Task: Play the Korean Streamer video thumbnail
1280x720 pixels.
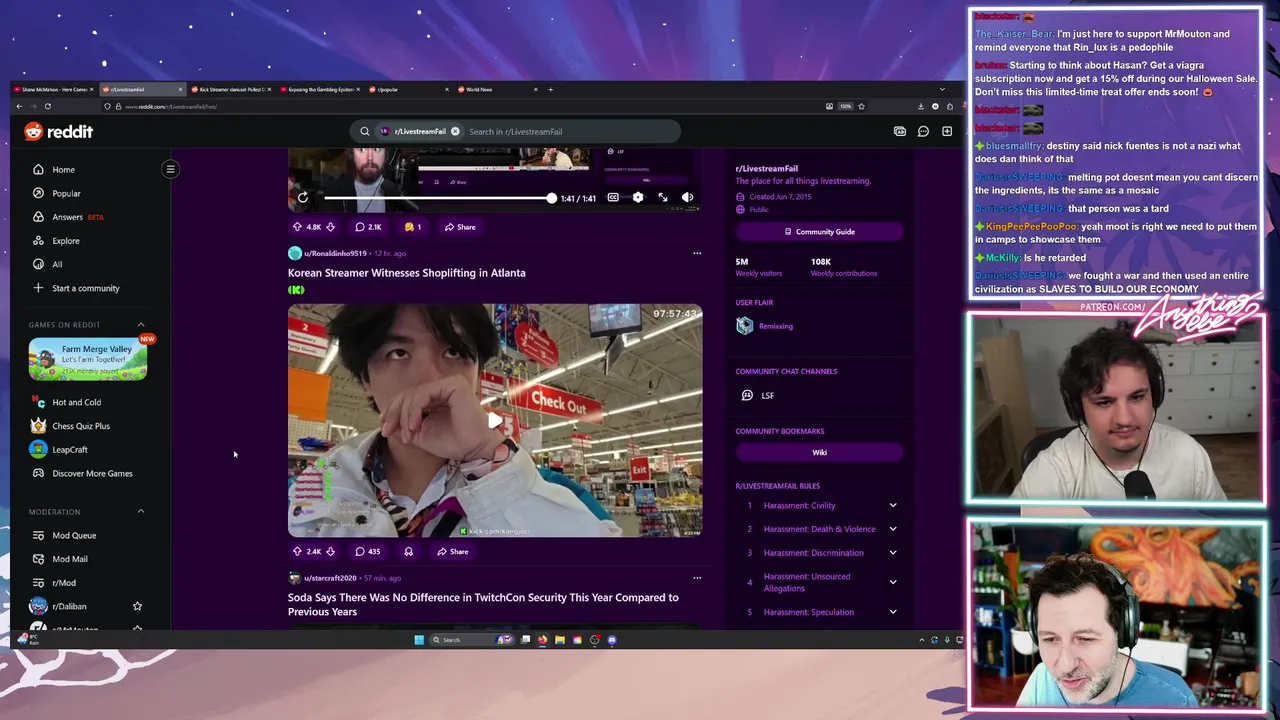Action: tap(495, 421)
